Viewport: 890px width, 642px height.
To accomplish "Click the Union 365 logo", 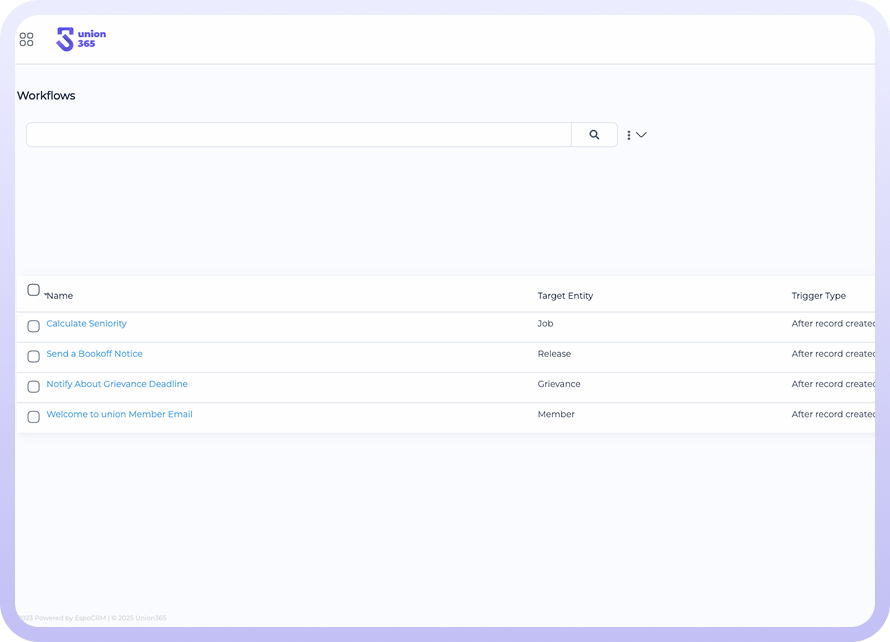I will pyautogui.click(x=81, y=39).
